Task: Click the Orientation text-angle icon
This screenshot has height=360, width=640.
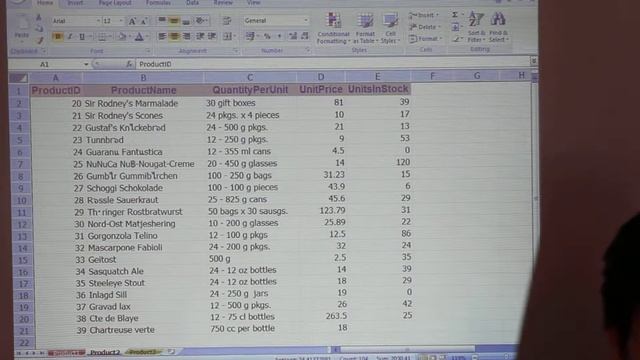Action: [200, 20]
